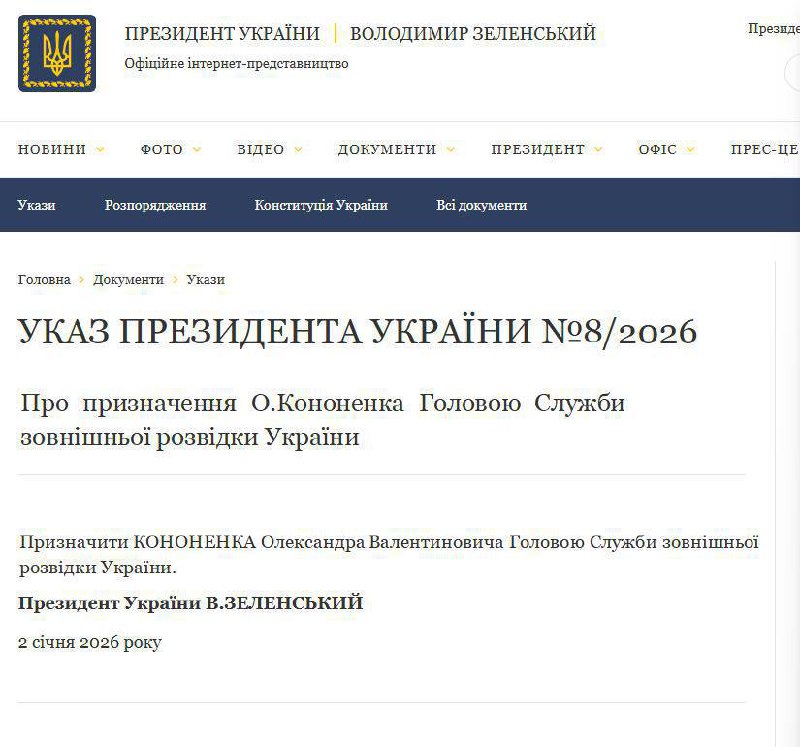Click the Документи breadcrumb link
The height and width of the screenshot is (747, 800).
pyautogui.click(x=128, y=280)
